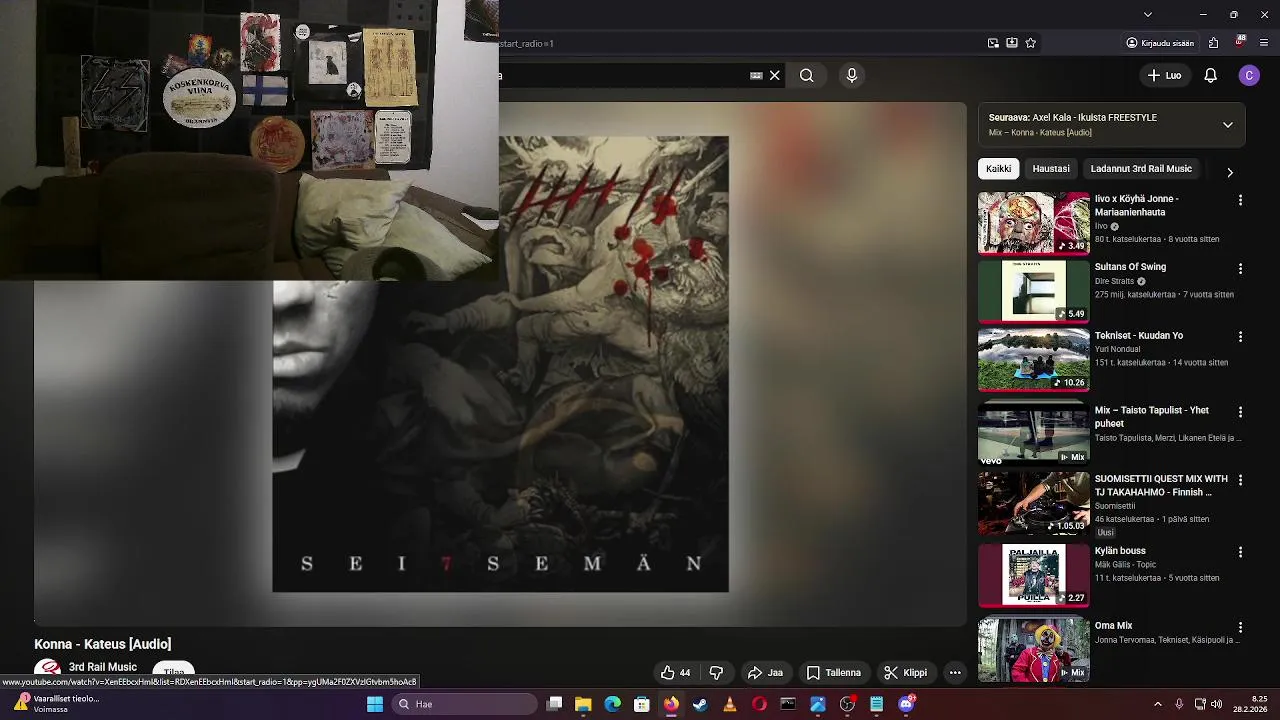Dislike the video with thumbs down
Viewport: 1280px width, 720px height.
click(x=716, y=672)
